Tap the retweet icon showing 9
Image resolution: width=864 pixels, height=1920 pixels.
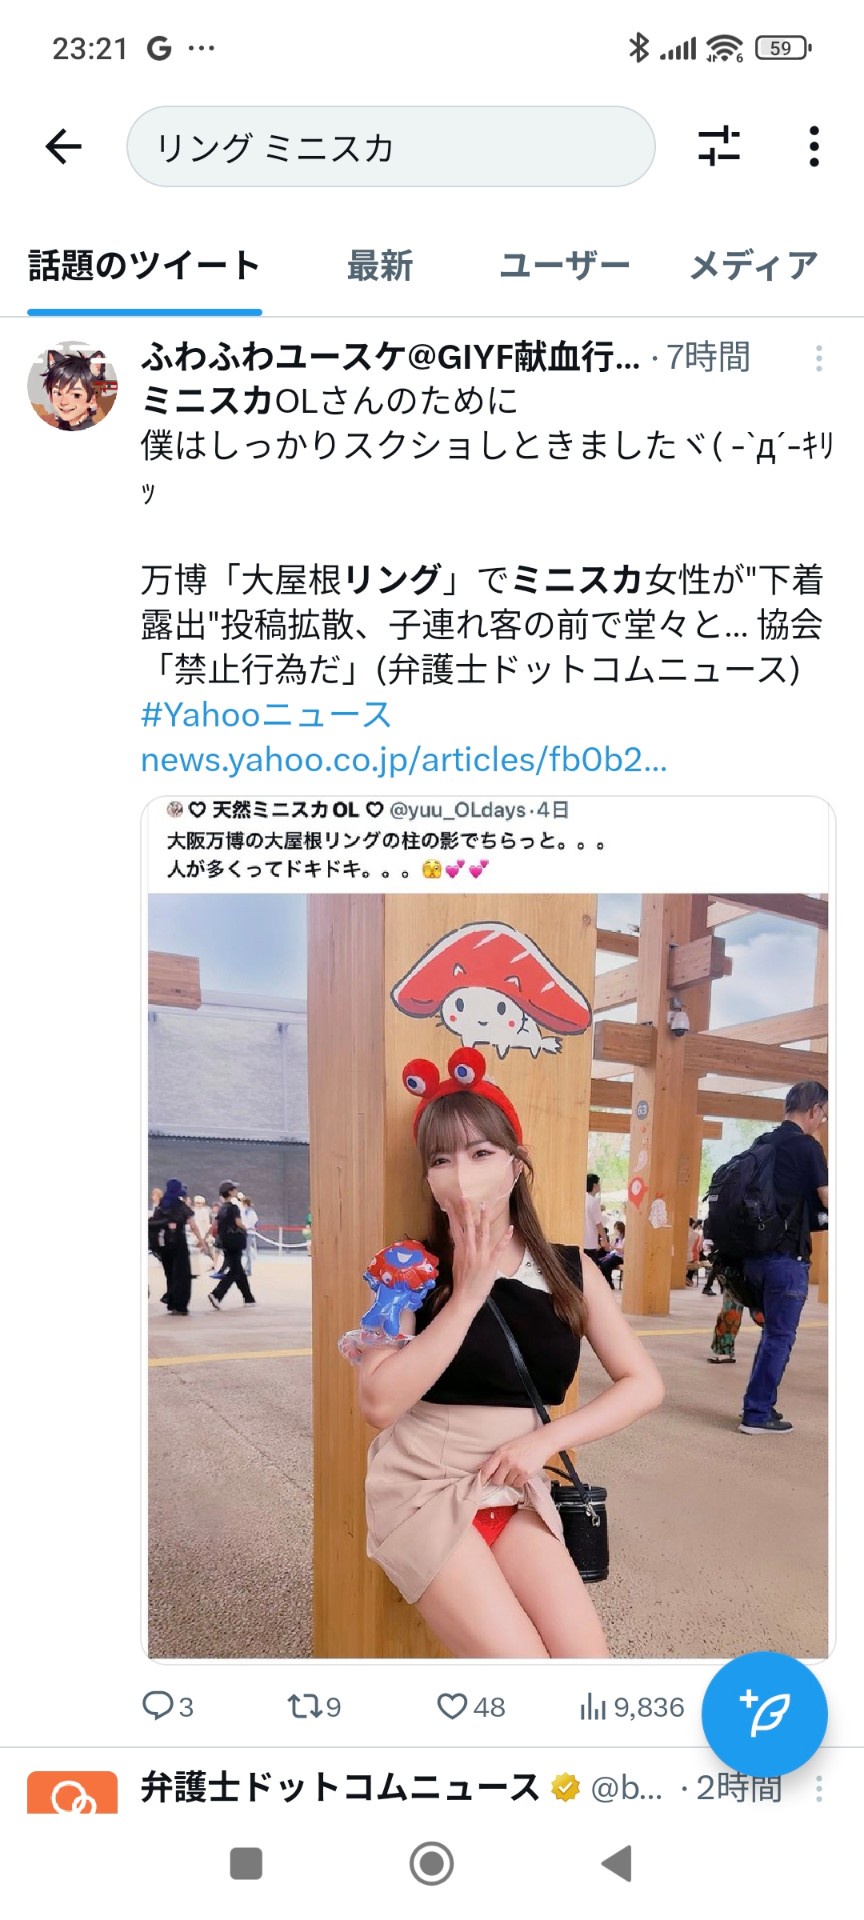(314, 1706)
